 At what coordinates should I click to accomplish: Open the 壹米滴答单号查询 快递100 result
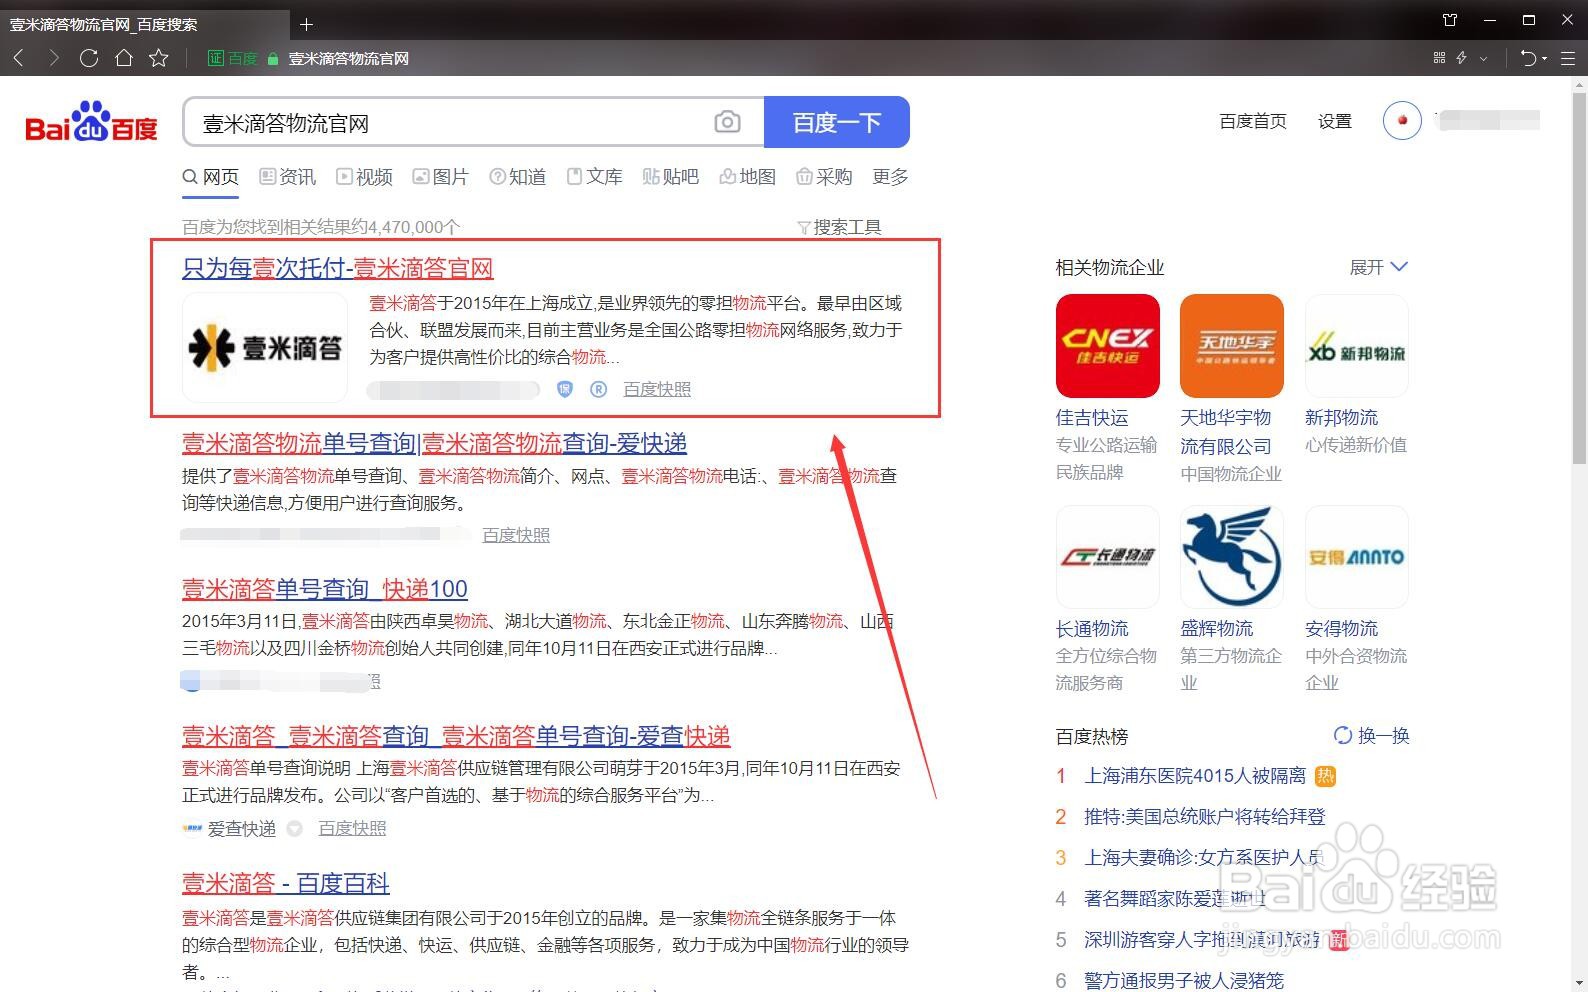[325, 589]
